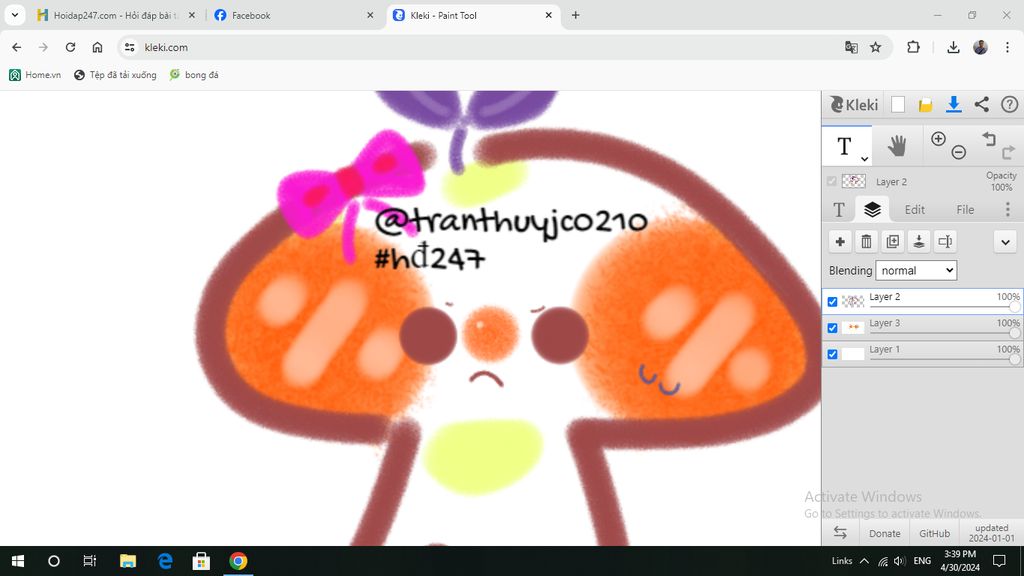
Task: Open the Edit tab
Action: (914, 210)
